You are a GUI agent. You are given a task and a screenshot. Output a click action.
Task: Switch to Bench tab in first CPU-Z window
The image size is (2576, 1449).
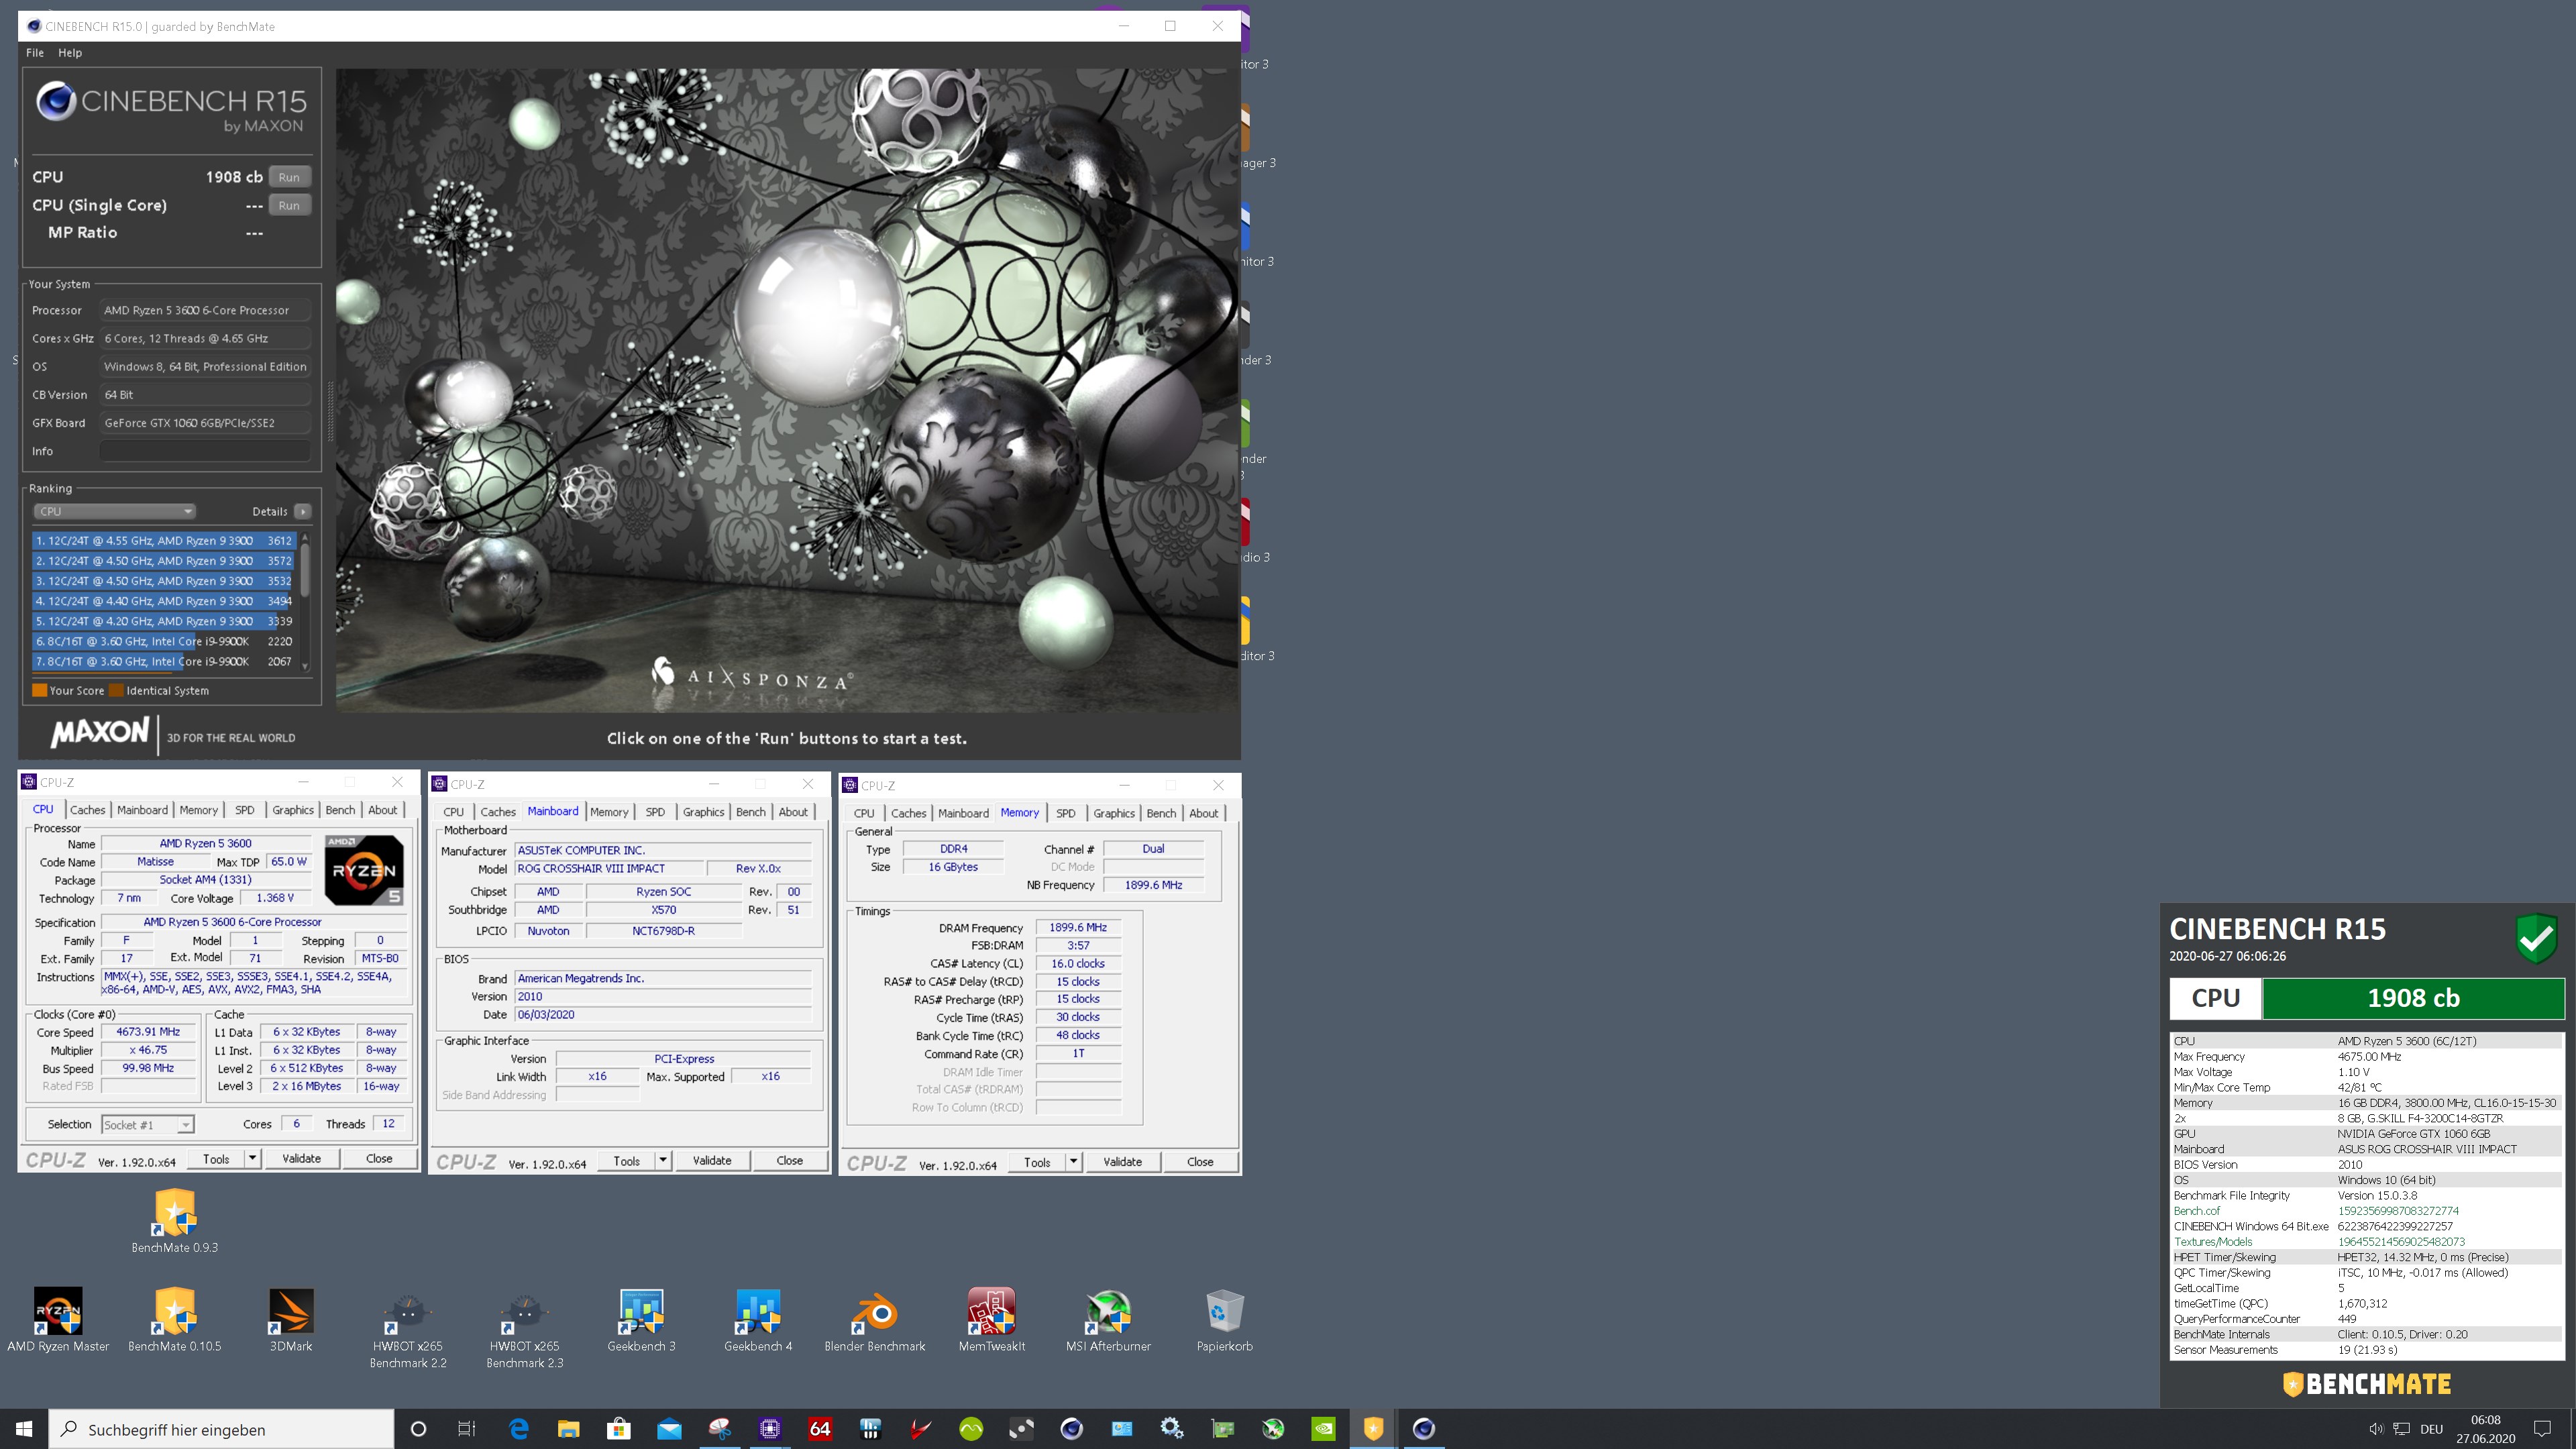point(340,810)
